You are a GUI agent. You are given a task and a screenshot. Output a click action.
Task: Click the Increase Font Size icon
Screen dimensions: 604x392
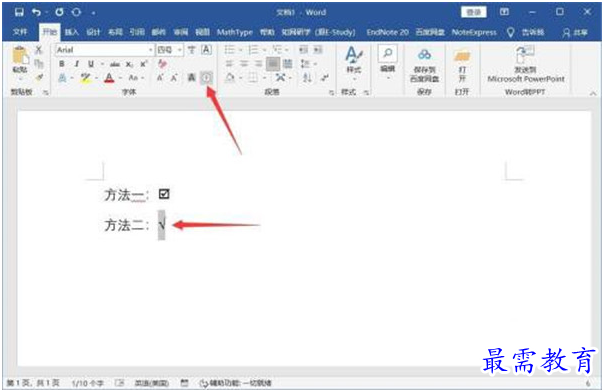[160, 78]
